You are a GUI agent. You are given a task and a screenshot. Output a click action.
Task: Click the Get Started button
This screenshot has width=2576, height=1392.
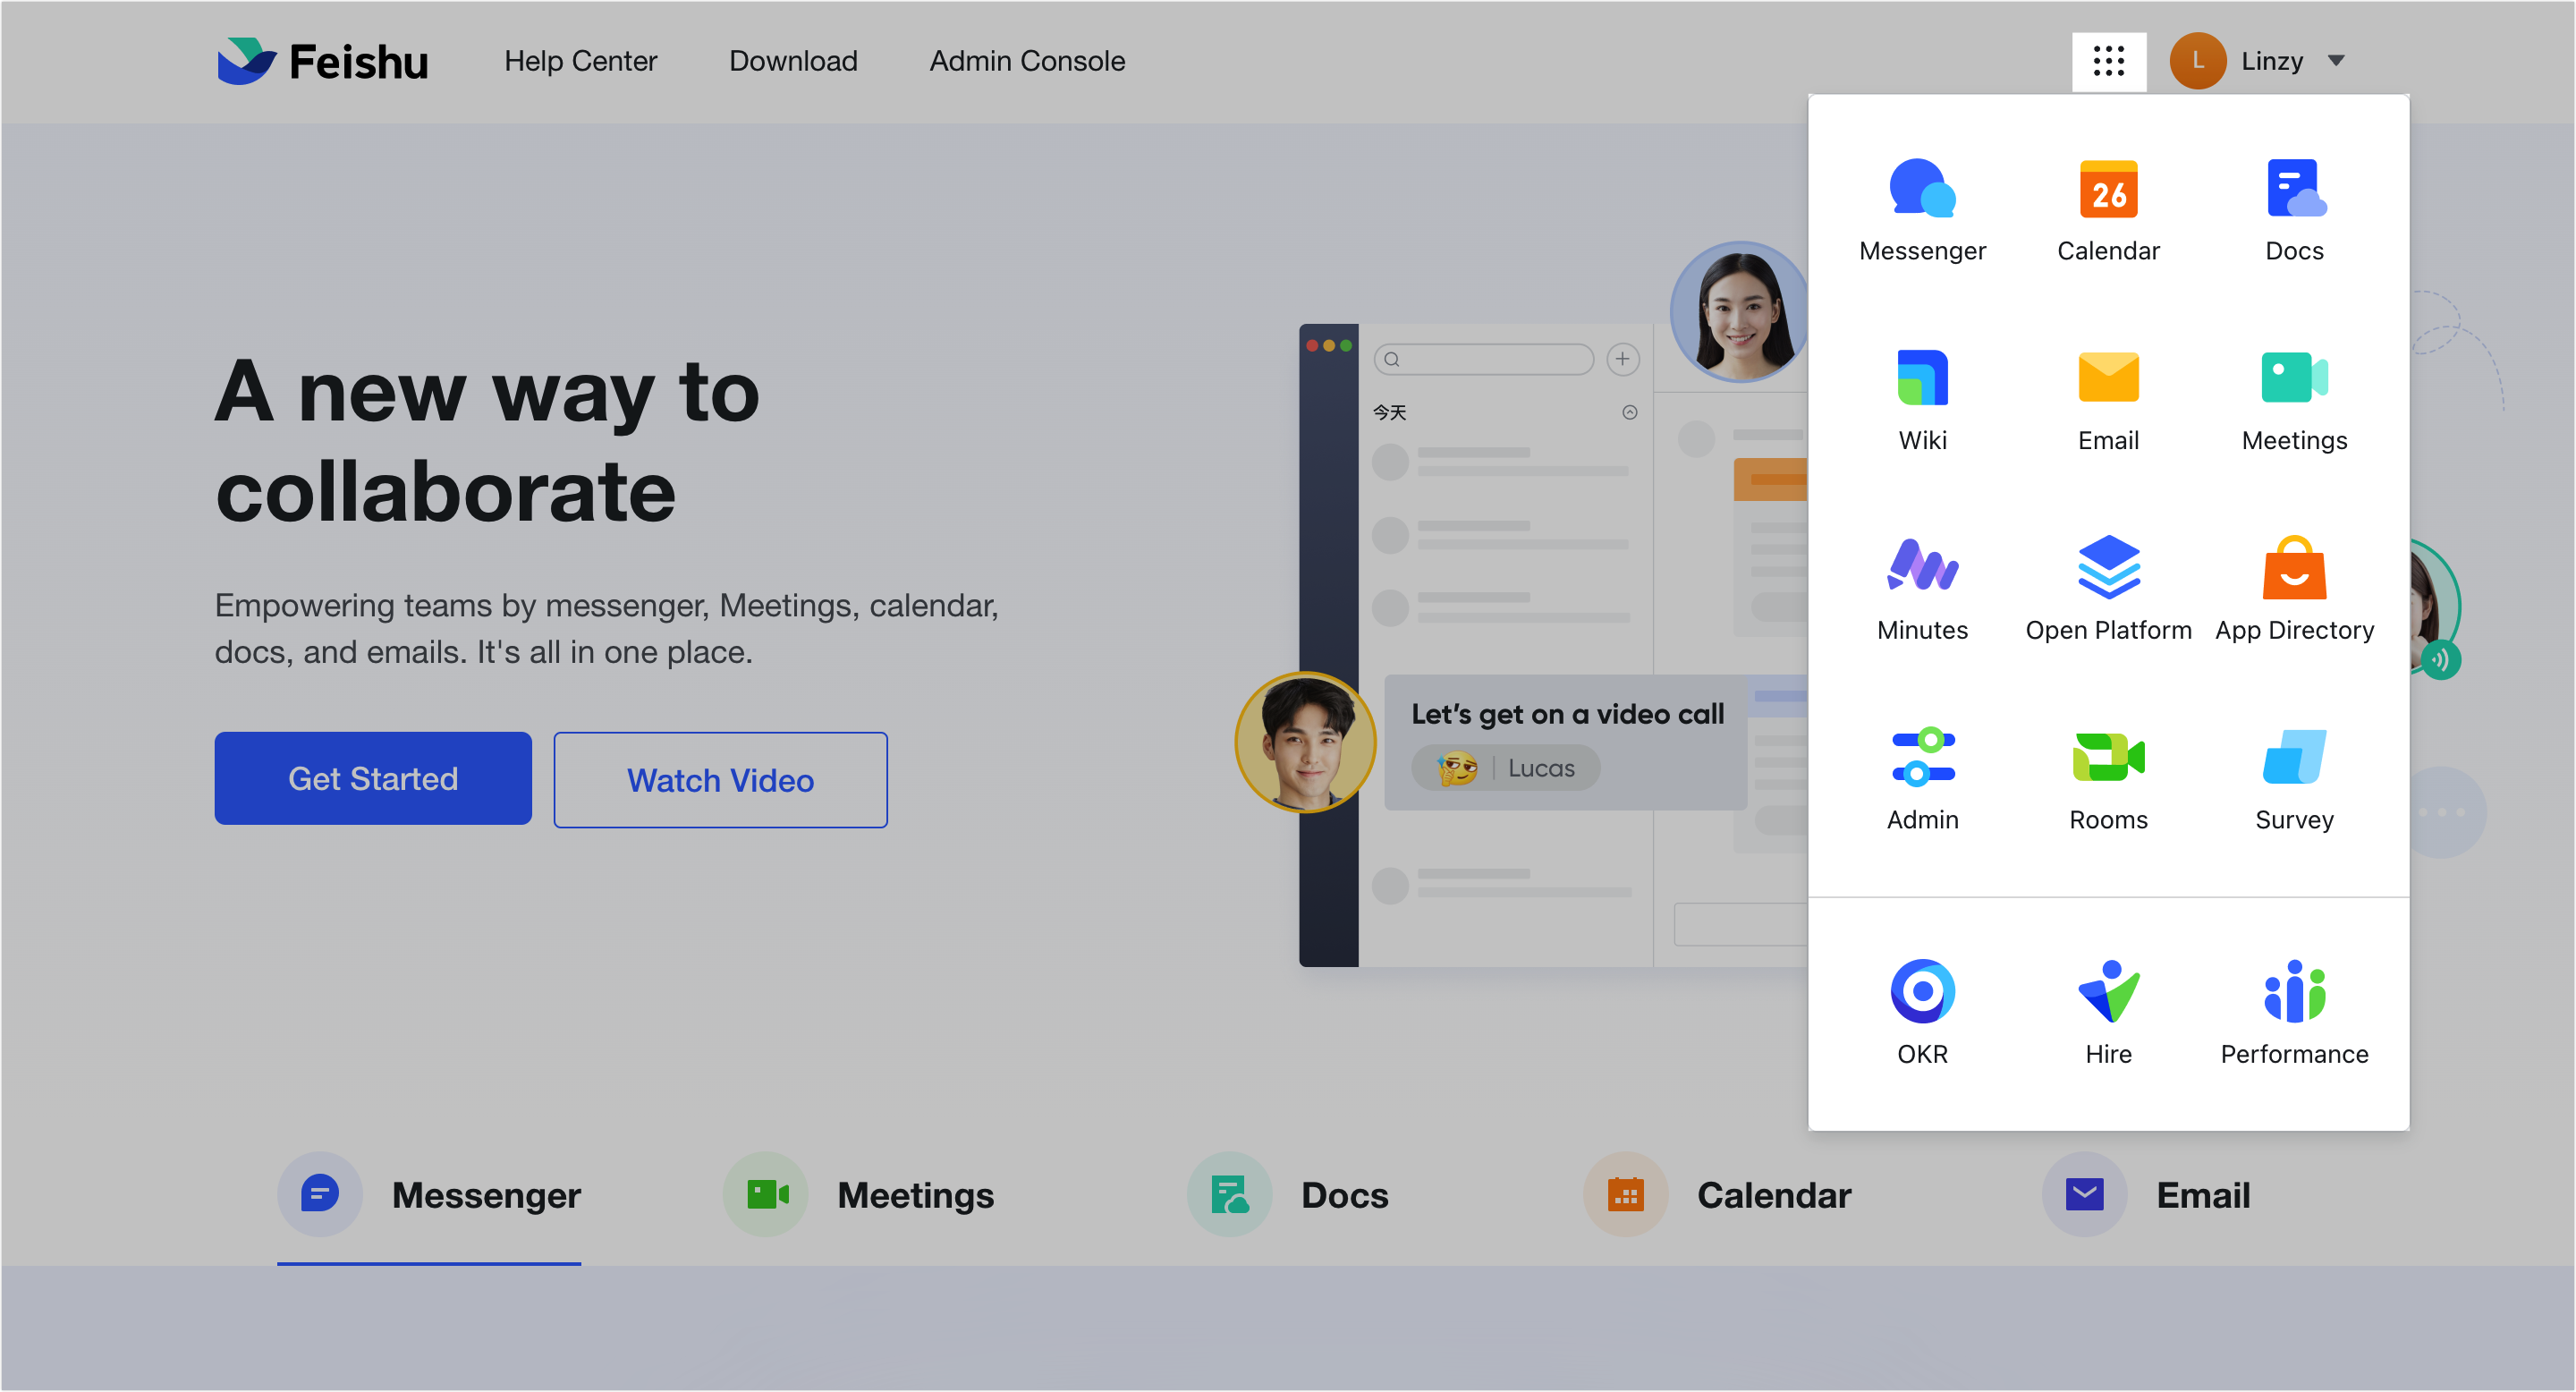(373, 778)
